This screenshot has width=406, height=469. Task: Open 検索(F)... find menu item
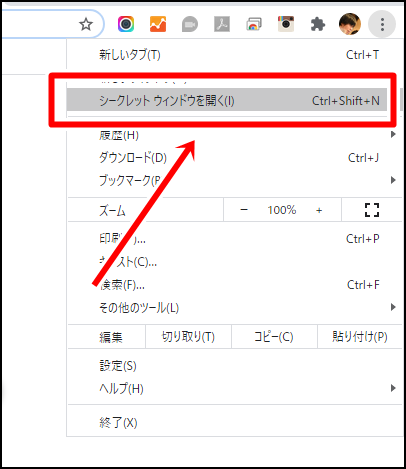235,285
